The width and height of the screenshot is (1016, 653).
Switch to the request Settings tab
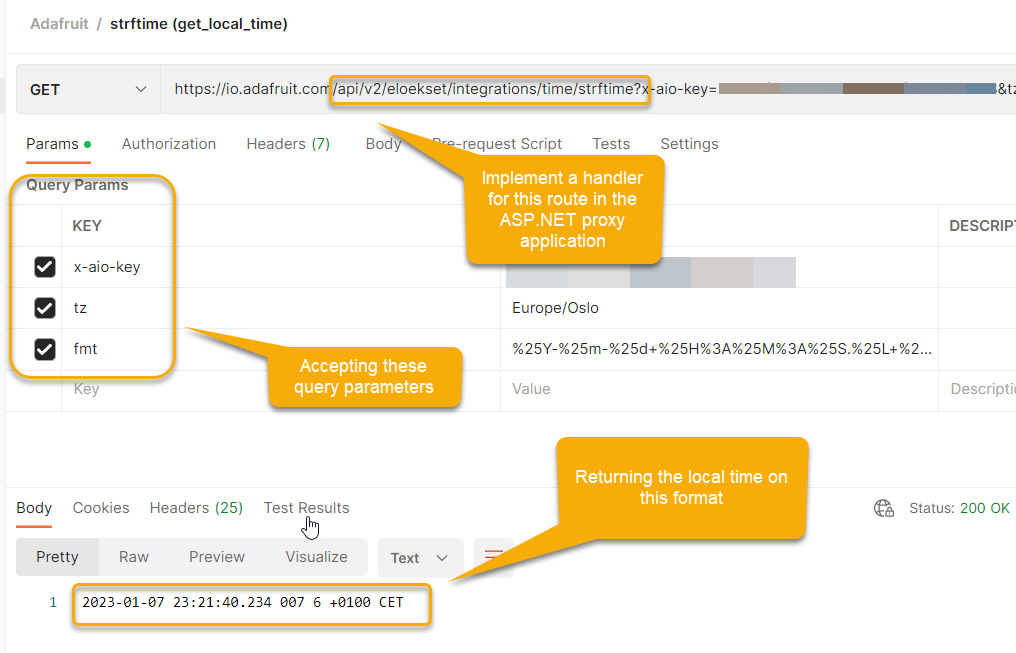pyautogui.click(x=688, y=144)
